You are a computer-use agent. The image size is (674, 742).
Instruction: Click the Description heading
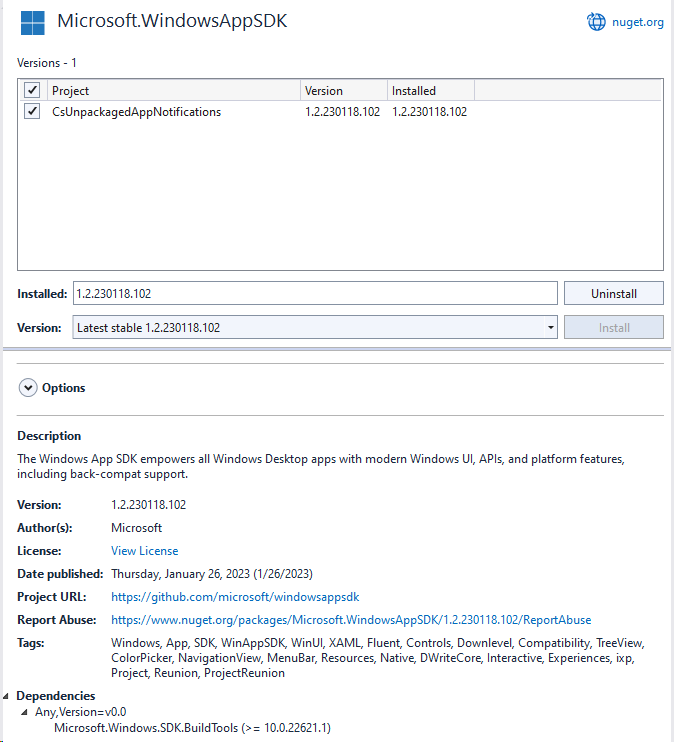49,436
